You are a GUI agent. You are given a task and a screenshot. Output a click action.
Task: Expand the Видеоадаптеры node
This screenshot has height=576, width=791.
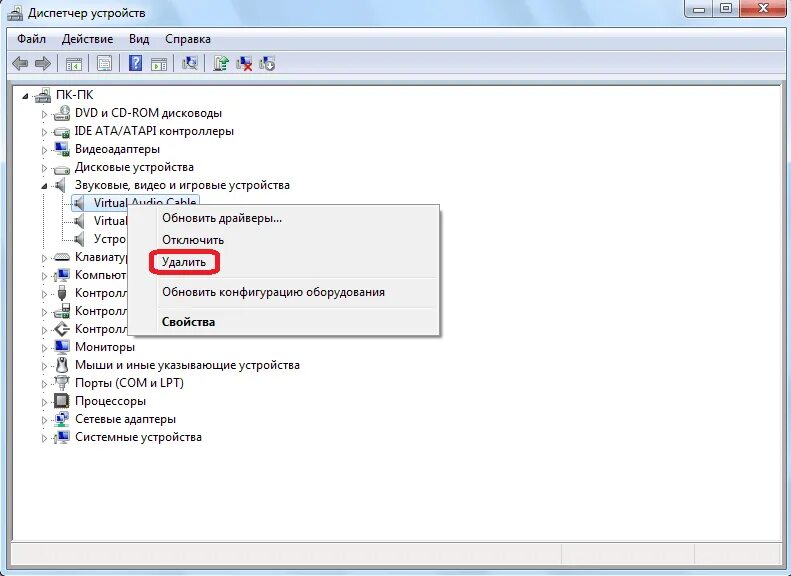pos(44,150)
